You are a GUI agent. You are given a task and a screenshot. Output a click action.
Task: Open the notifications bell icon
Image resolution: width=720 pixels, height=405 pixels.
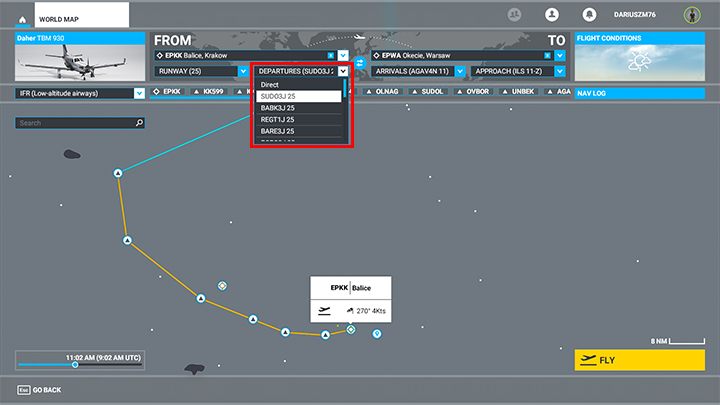pos(589,15)
